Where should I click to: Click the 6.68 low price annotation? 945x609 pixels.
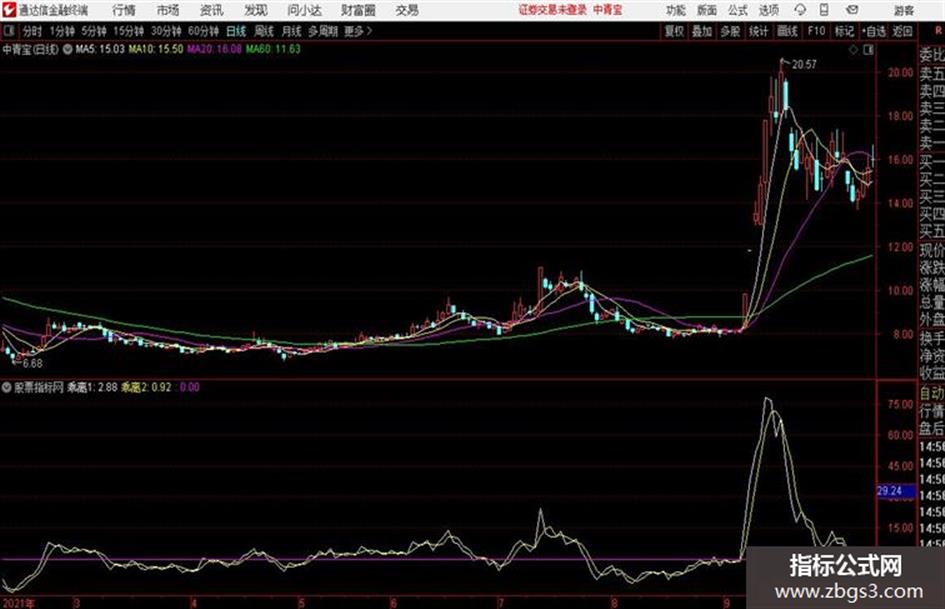pos(33,364)
